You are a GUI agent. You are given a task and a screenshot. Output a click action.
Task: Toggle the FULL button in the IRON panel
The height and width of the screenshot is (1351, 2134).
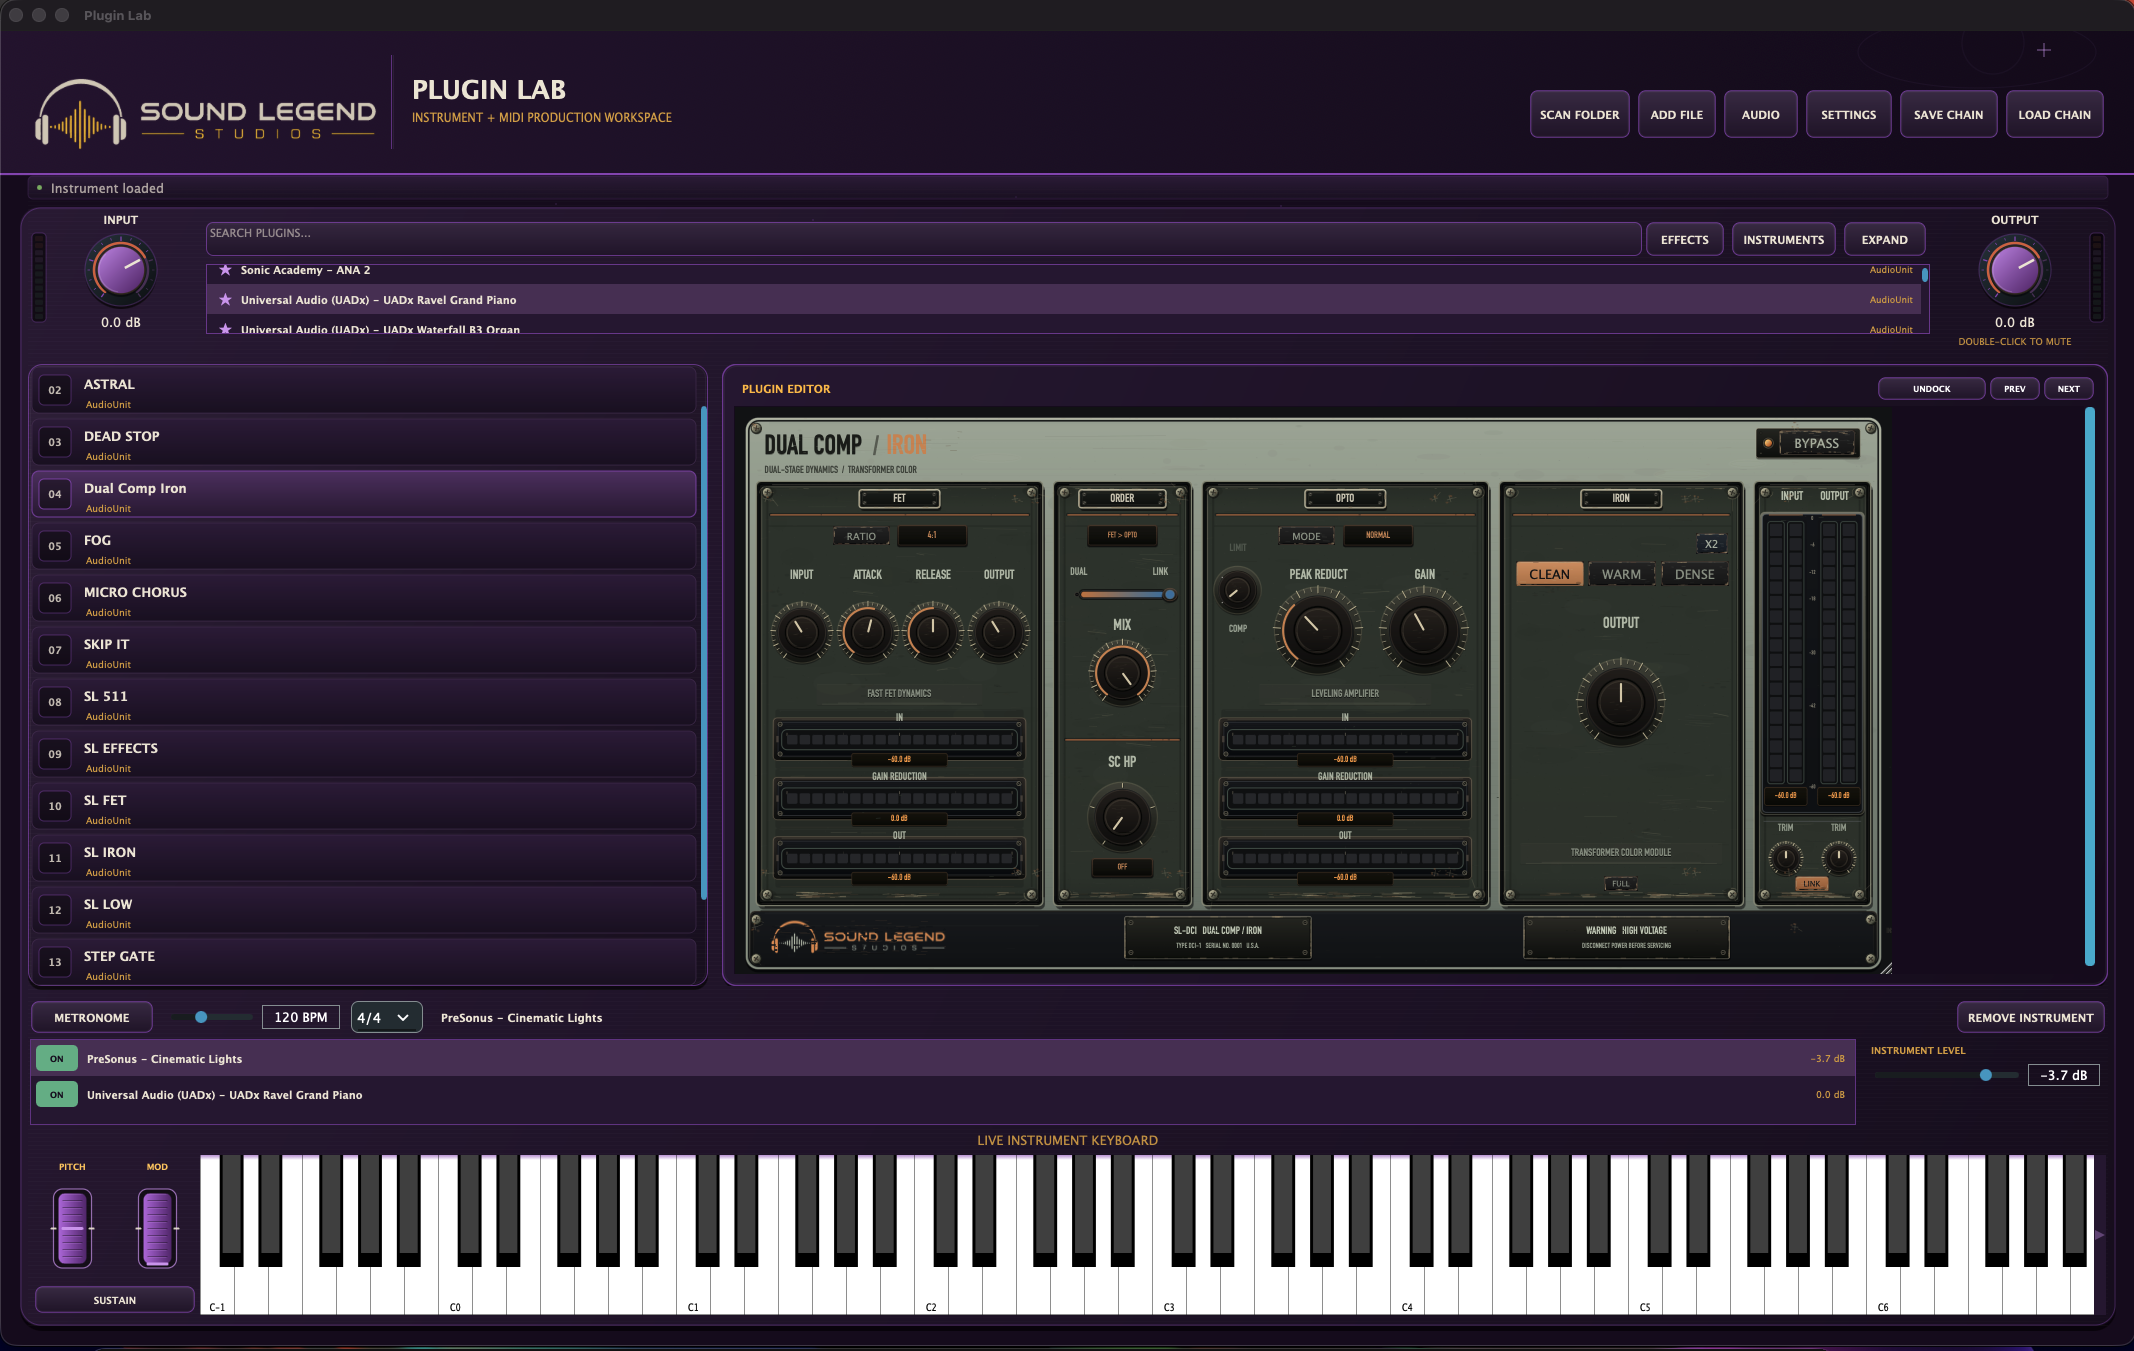(1620, 884)
